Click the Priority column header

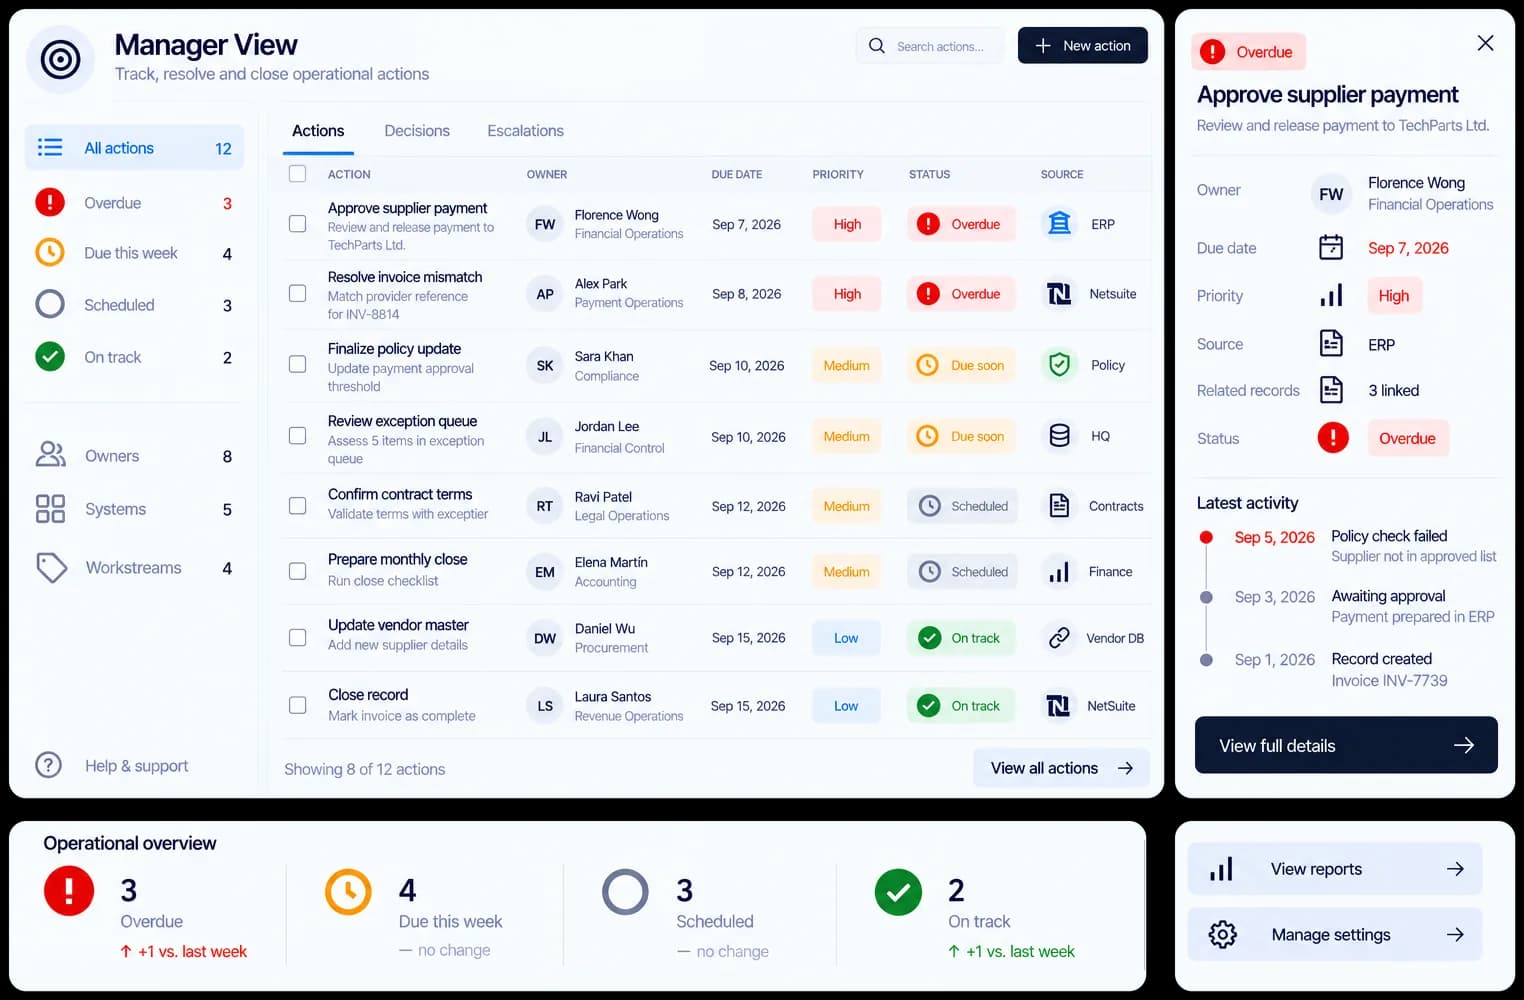(838, 174)
